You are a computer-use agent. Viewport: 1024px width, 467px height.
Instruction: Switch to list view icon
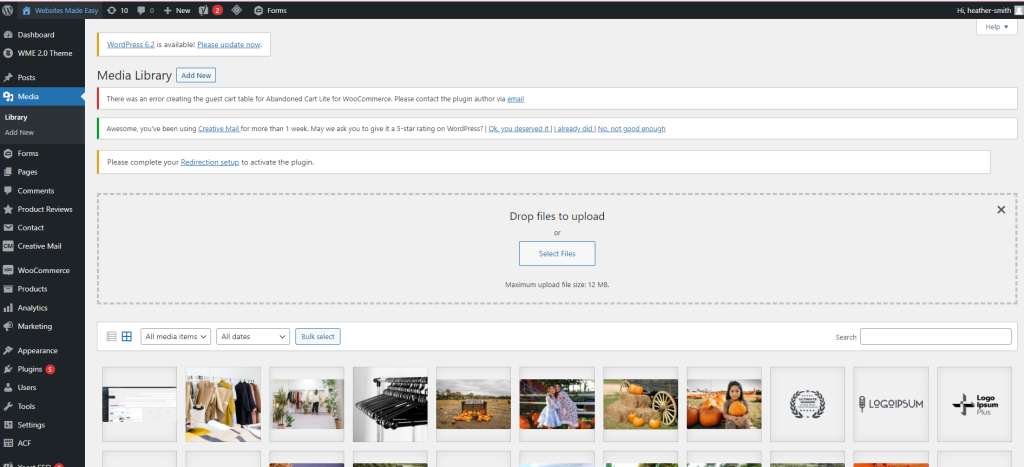tap(111, 337)
